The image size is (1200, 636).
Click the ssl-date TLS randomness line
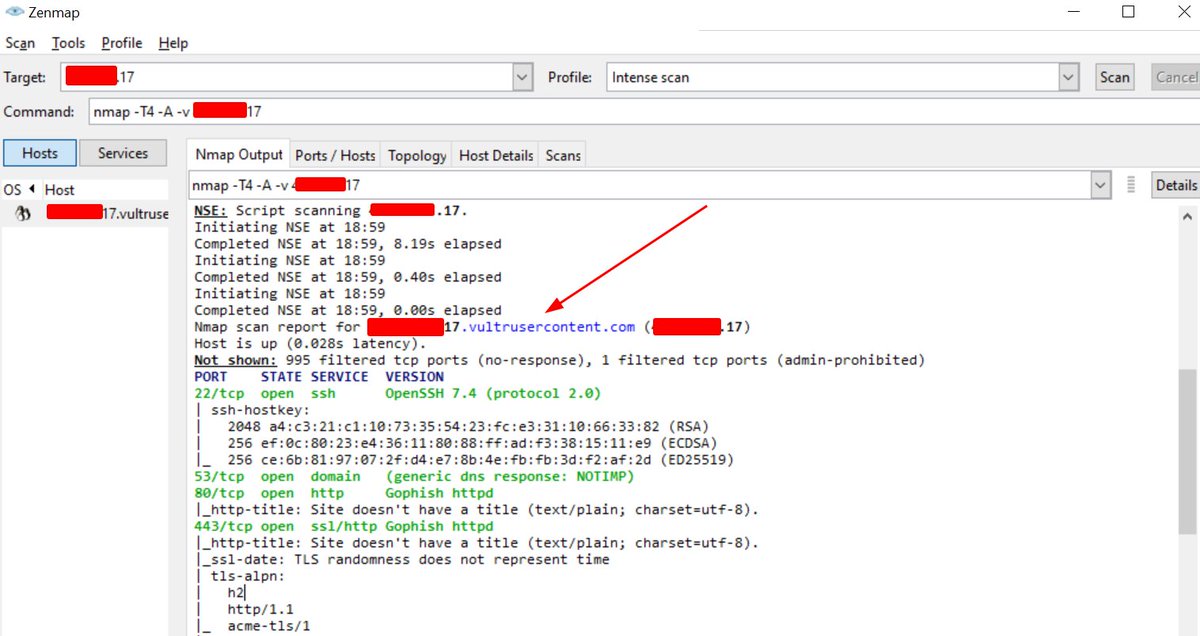click(401, 559)
